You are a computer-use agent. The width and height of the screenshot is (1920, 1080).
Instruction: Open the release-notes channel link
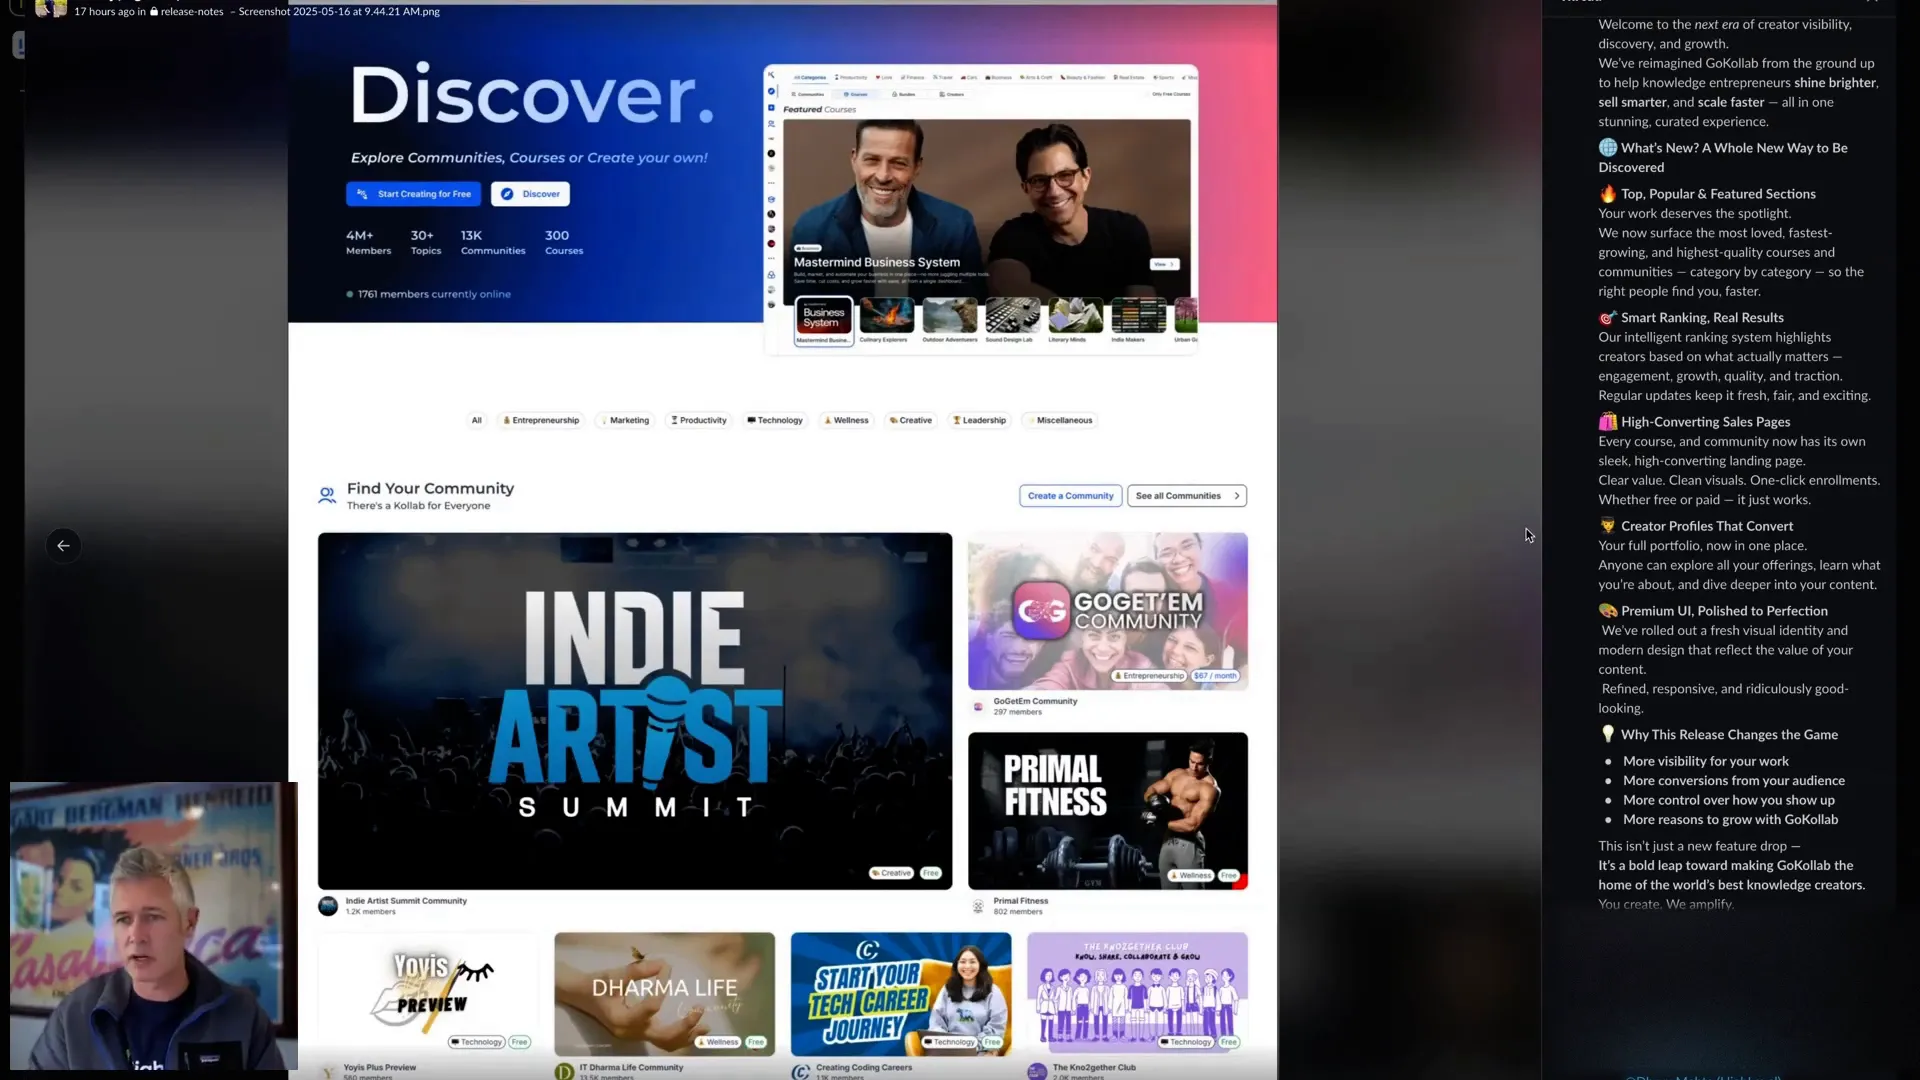pos(192,11)
